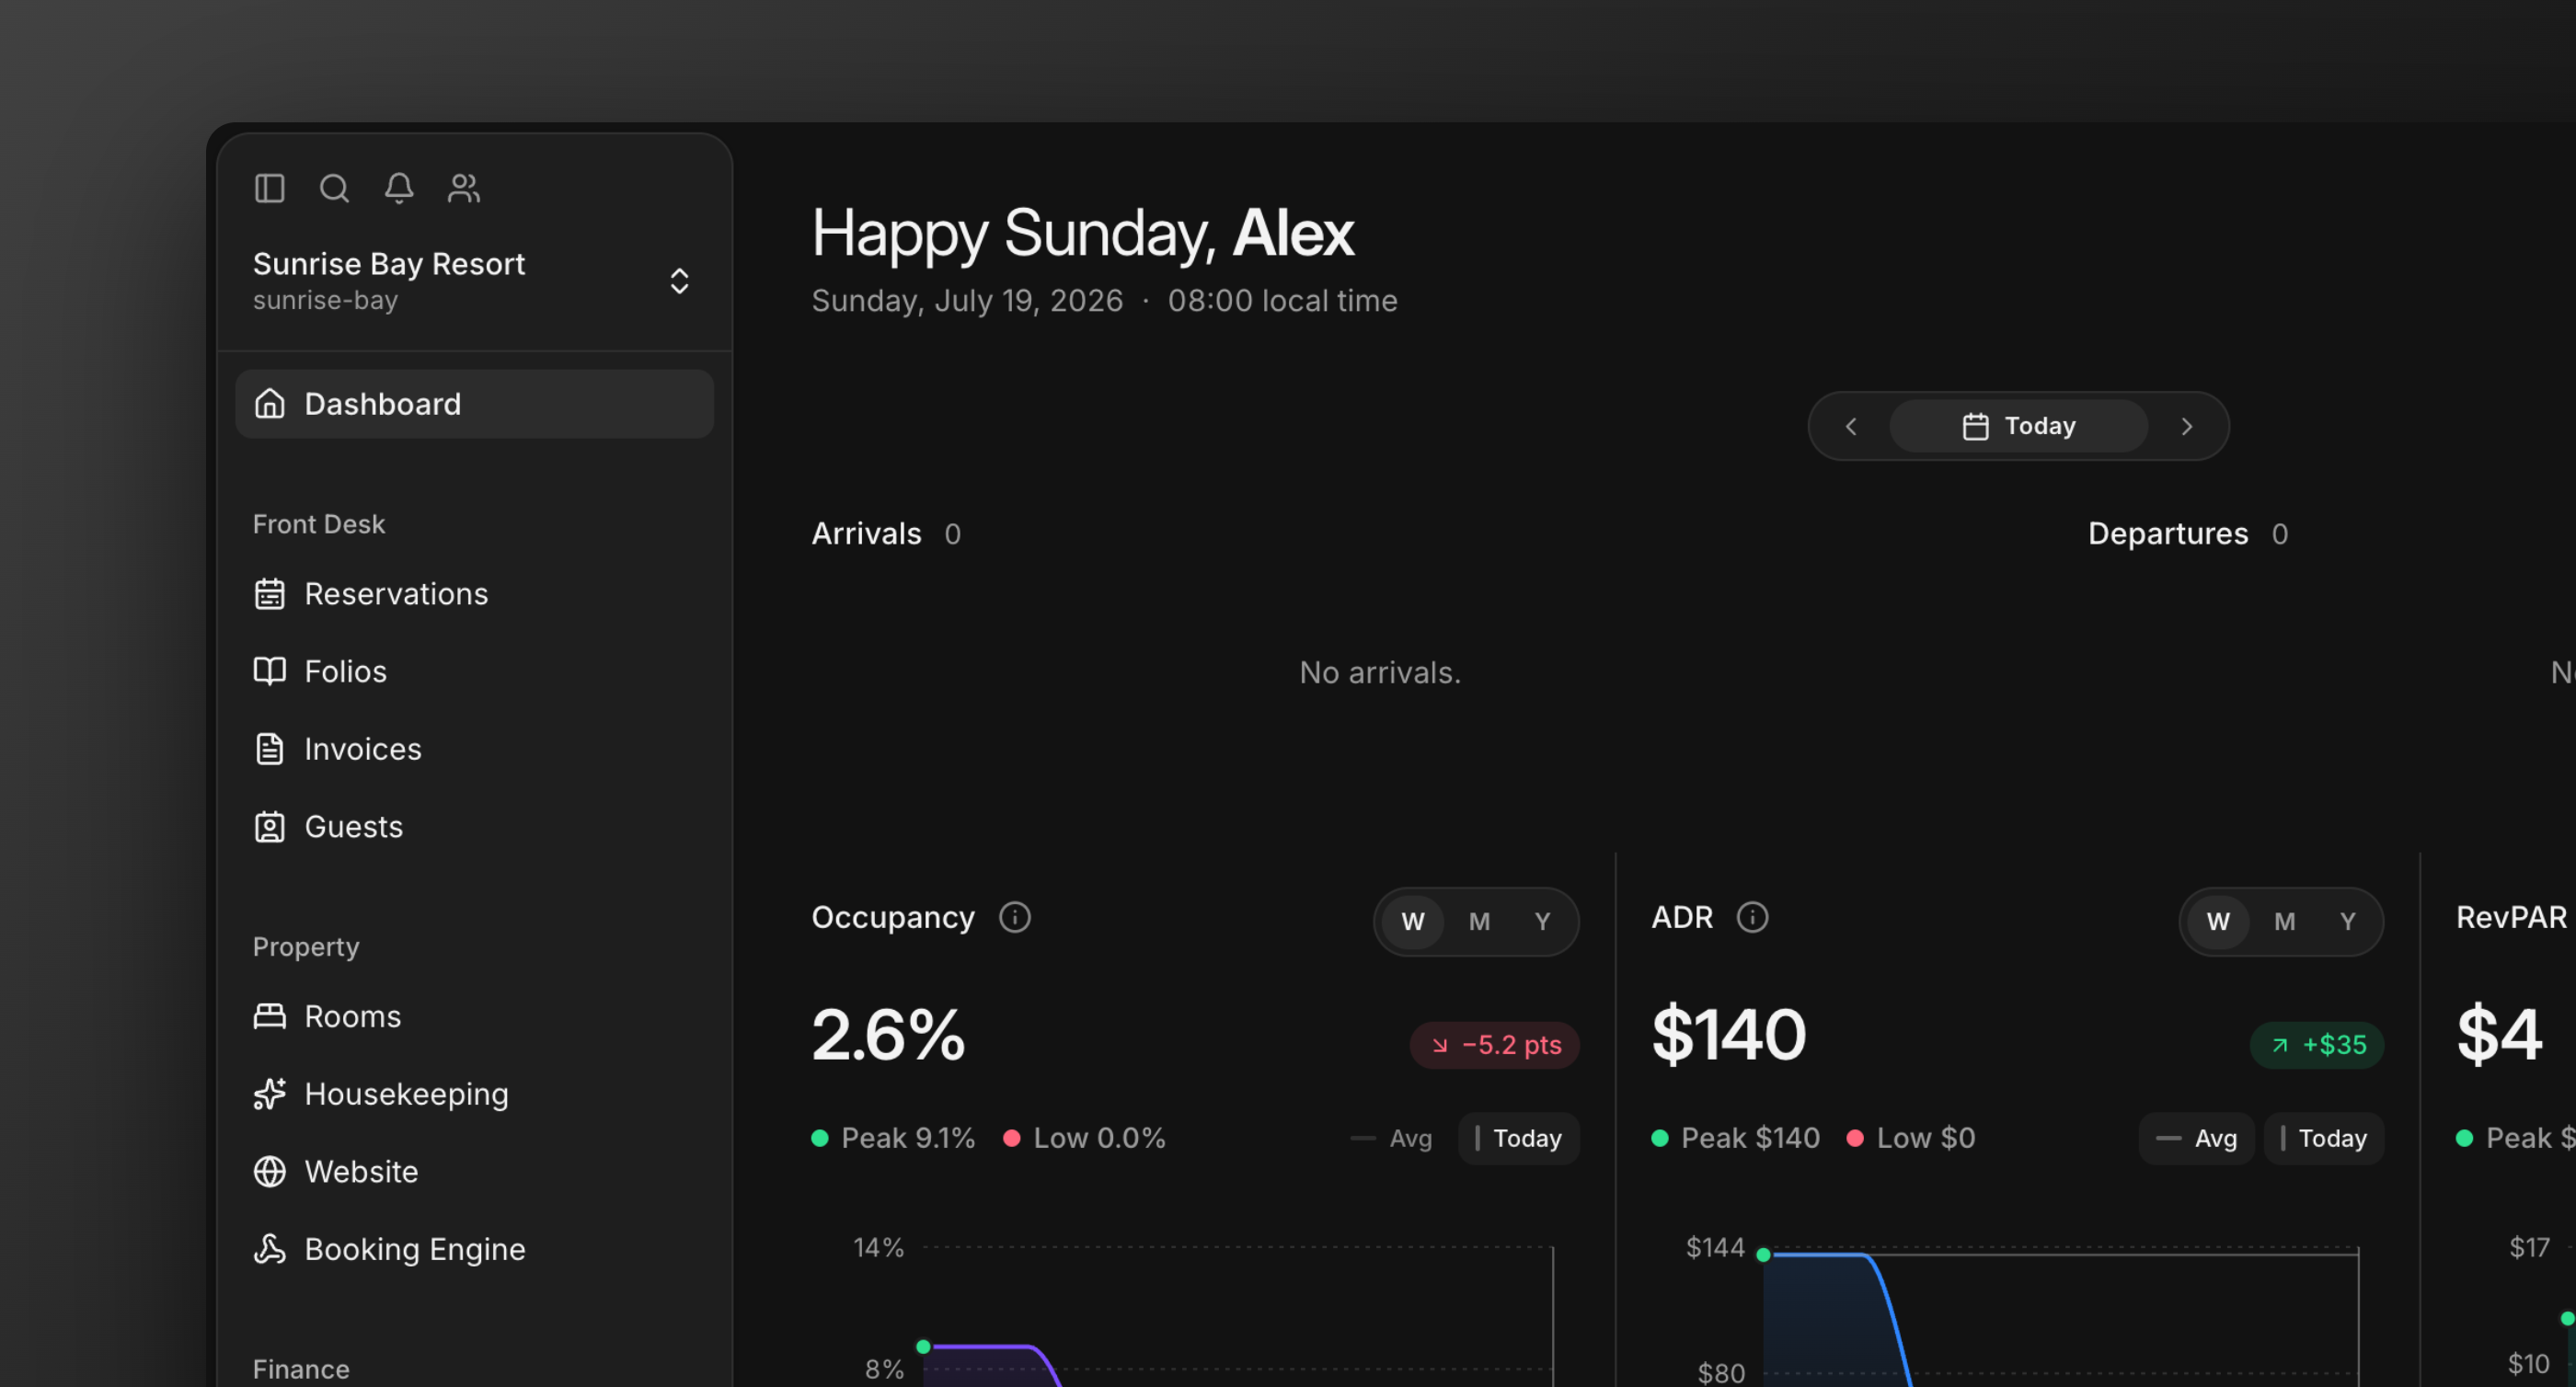Click the Invoices document icon
2576x1387 pixels.
click(x=270, y=749)
